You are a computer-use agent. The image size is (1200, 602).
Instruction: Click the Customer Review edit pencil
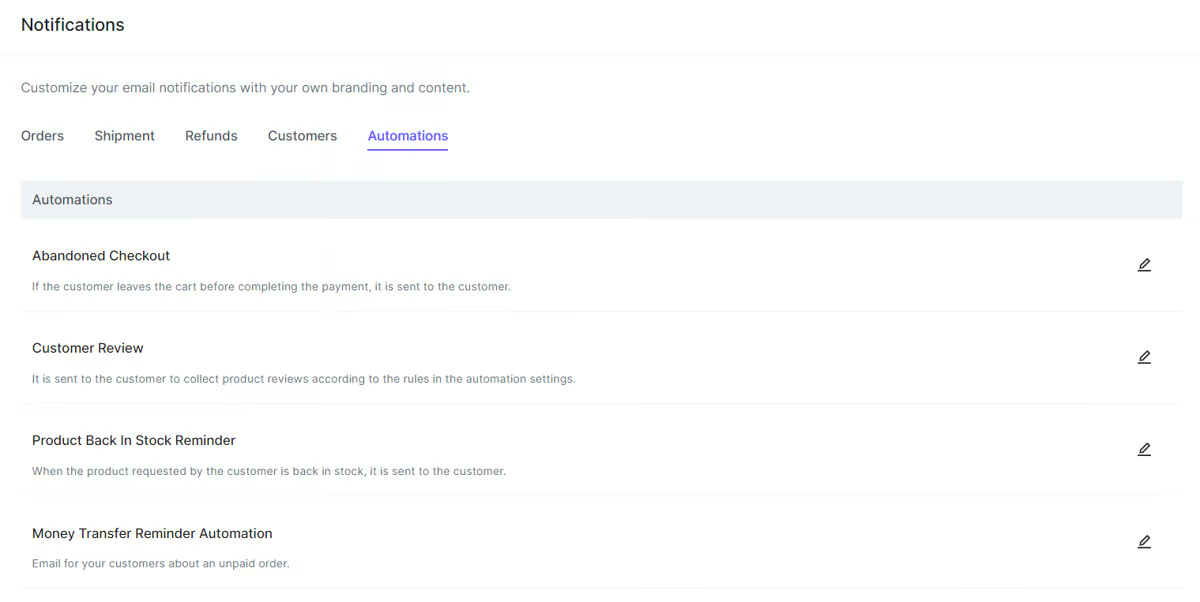coord(1144,357)
